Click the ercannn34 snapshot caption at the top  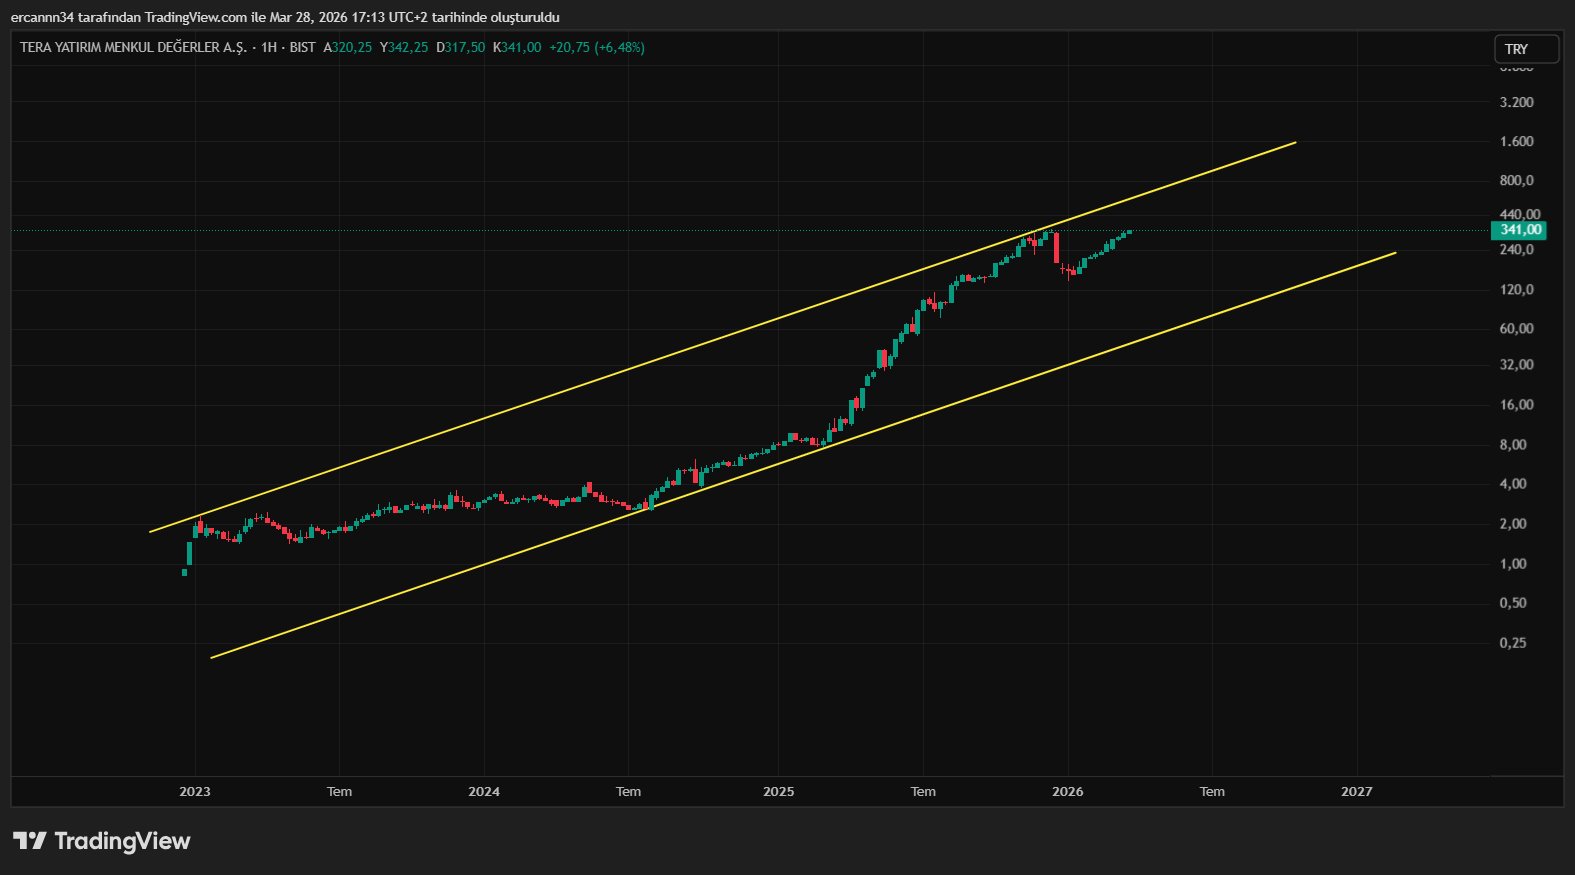285,17
